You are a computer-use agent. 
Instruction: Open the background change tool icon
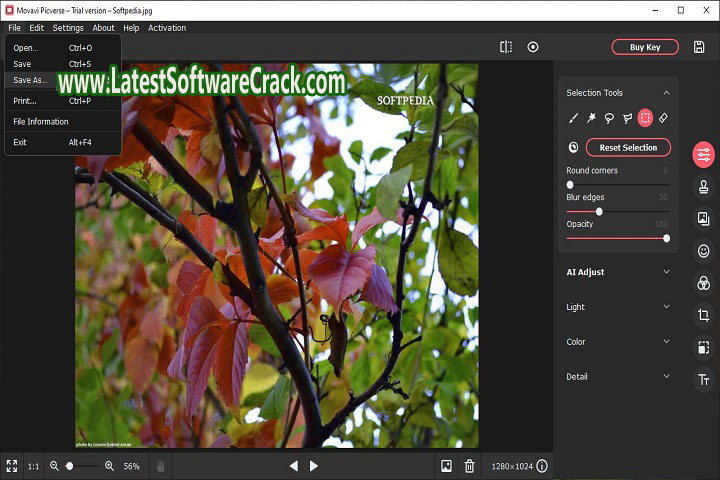(703, 219)
